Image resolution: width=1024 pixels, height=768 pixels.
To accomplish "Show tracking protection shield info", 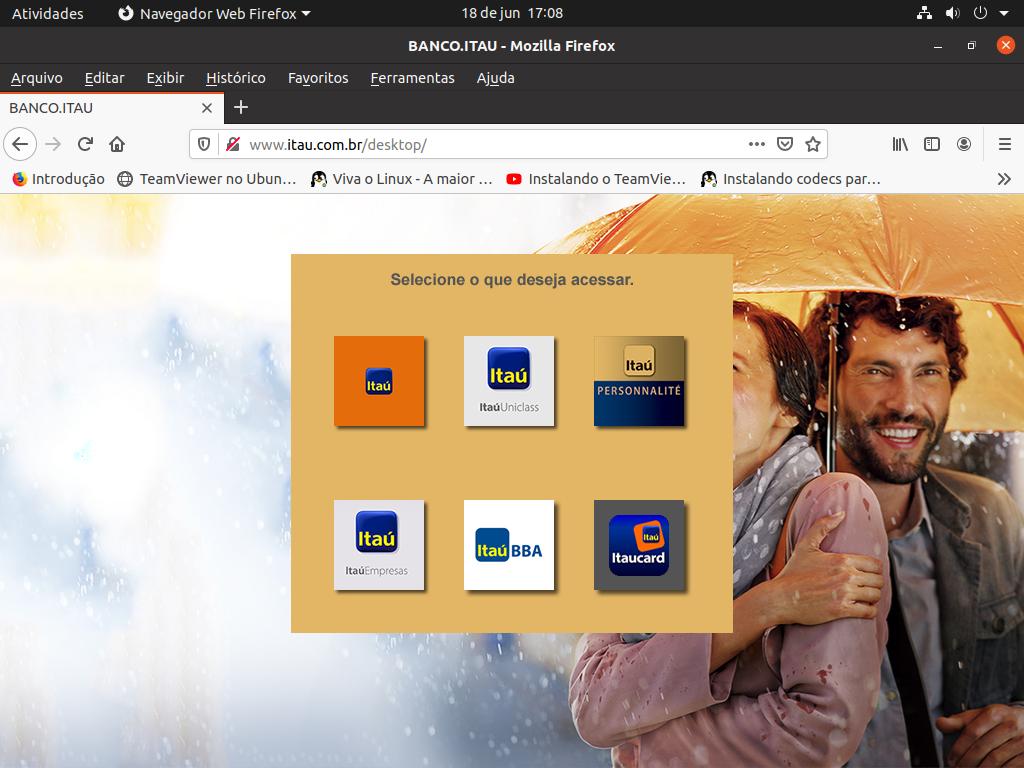I will 204,144.
